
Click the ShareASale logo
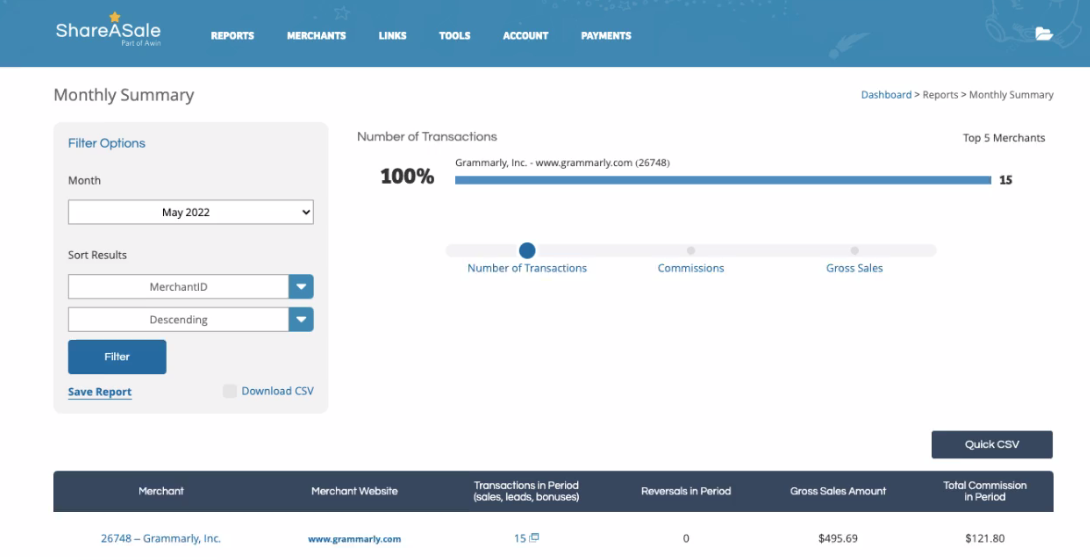tap(108, 29)
